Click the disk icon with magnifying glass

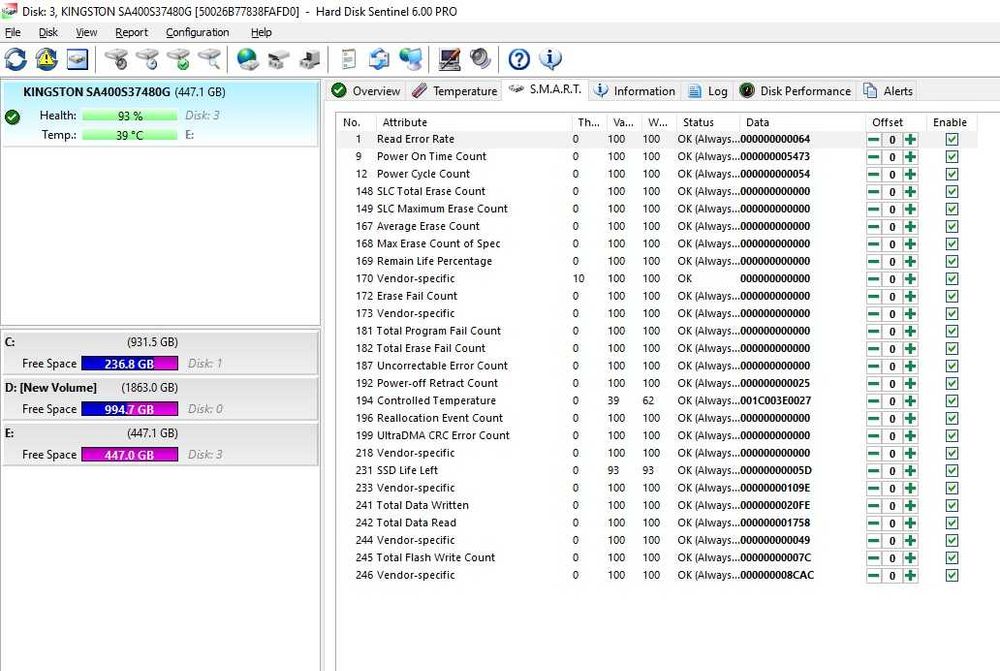209,59
